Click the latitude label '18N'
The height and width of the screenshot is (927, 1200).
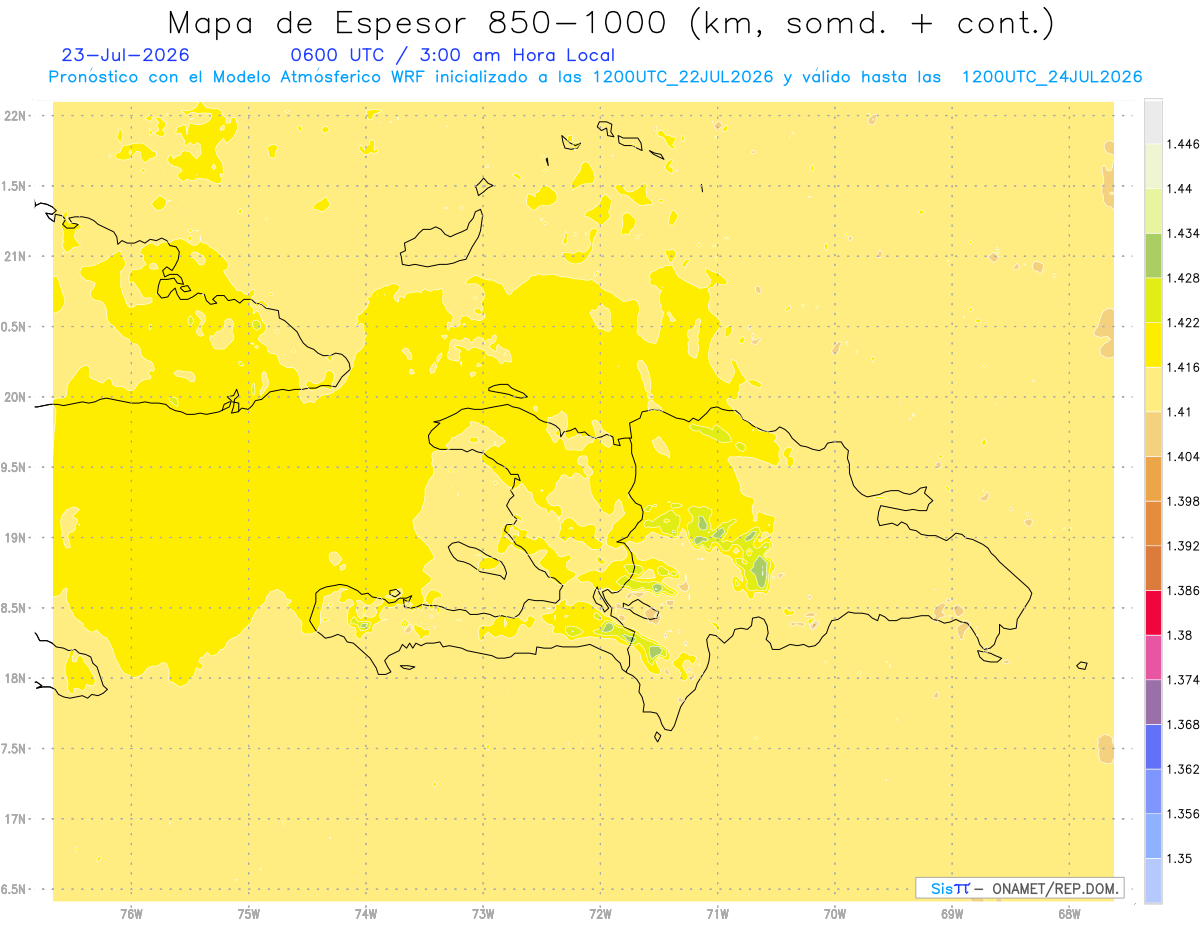16,679
